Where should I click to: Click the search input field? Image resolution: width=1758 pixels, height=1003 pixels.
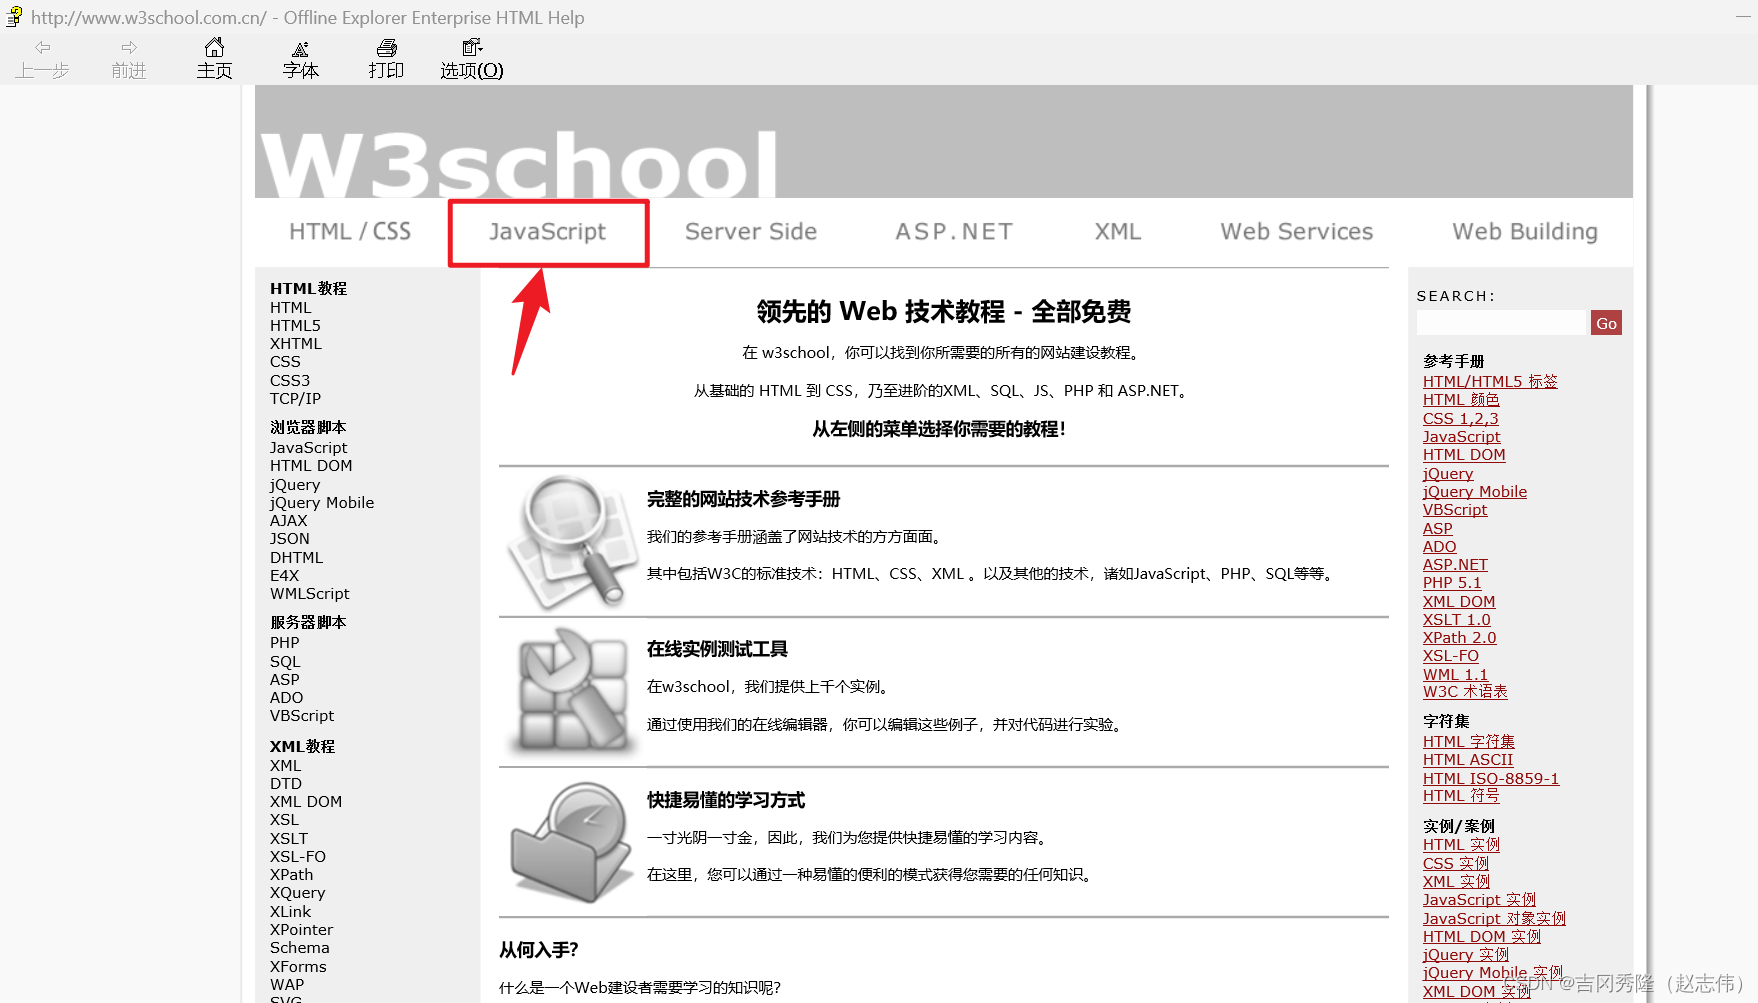1502,323
